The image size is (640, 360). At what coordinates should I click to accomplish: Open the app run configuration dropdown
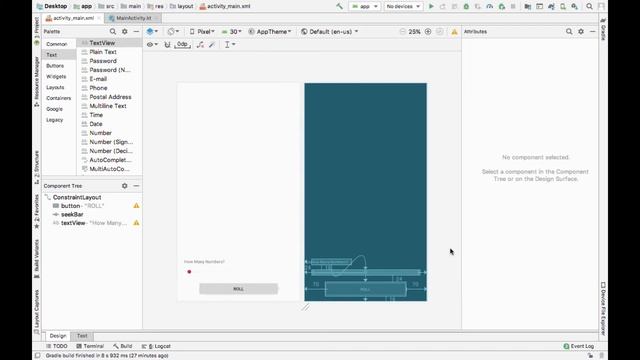click(x=364, y=7)
